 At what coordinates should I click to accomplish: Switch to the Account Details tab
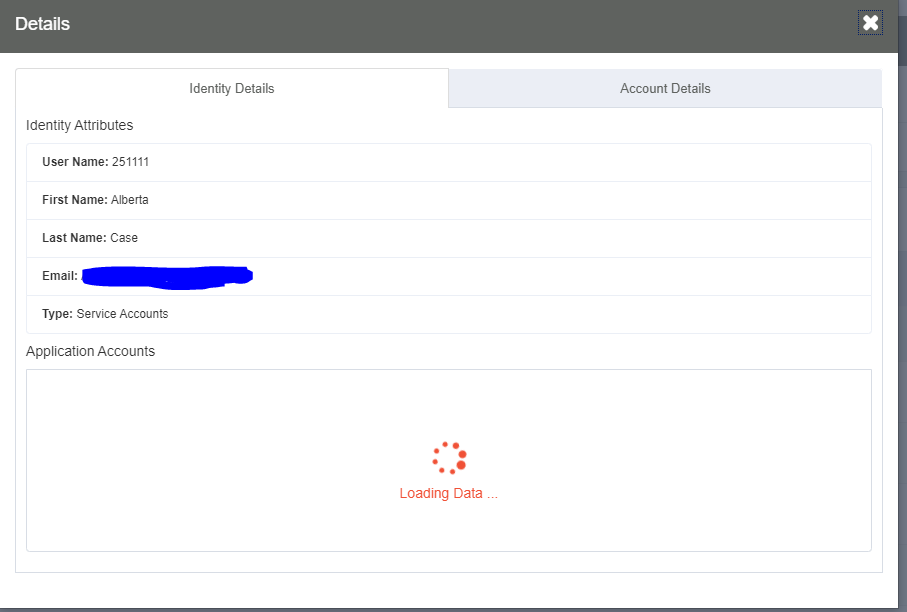pos(665,88)
